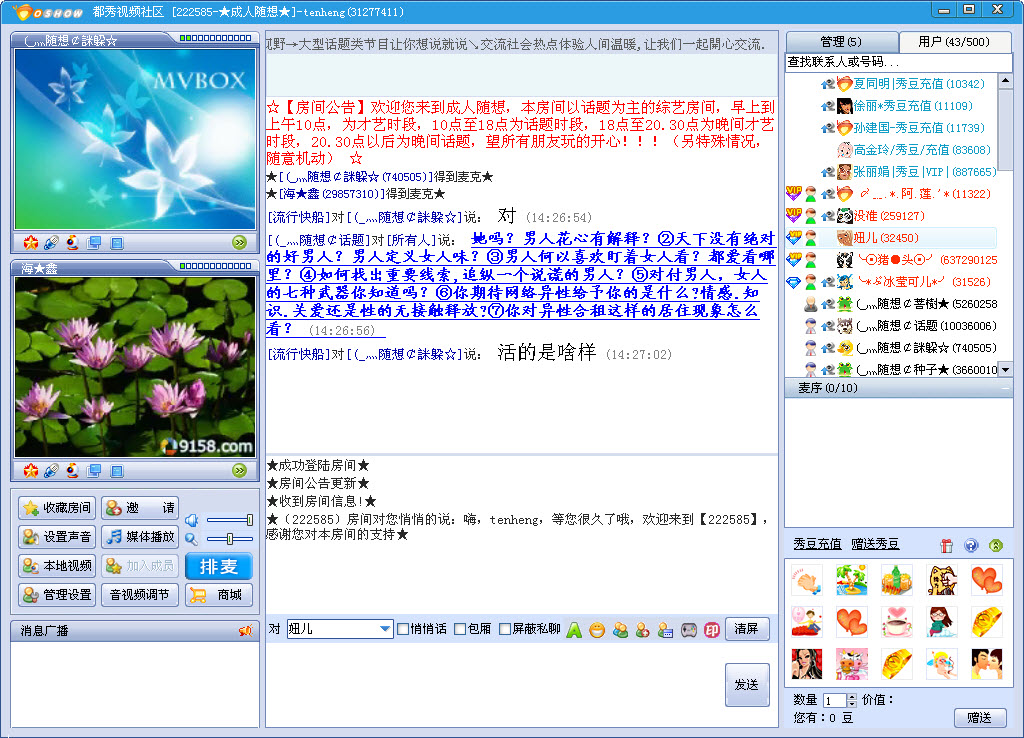
Task: Click the green collapse arrows icon in gift panel
Action: [x=996, y=545]
